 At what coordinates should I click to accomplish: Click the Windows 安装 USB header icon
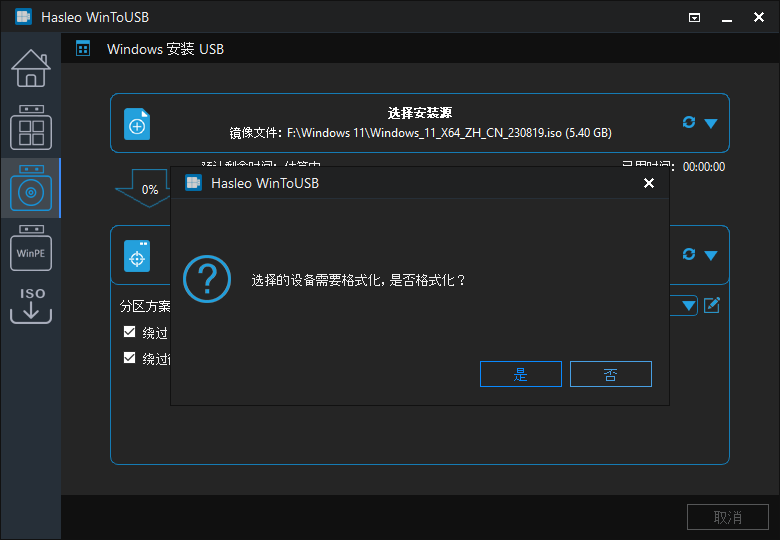[83, 49]
